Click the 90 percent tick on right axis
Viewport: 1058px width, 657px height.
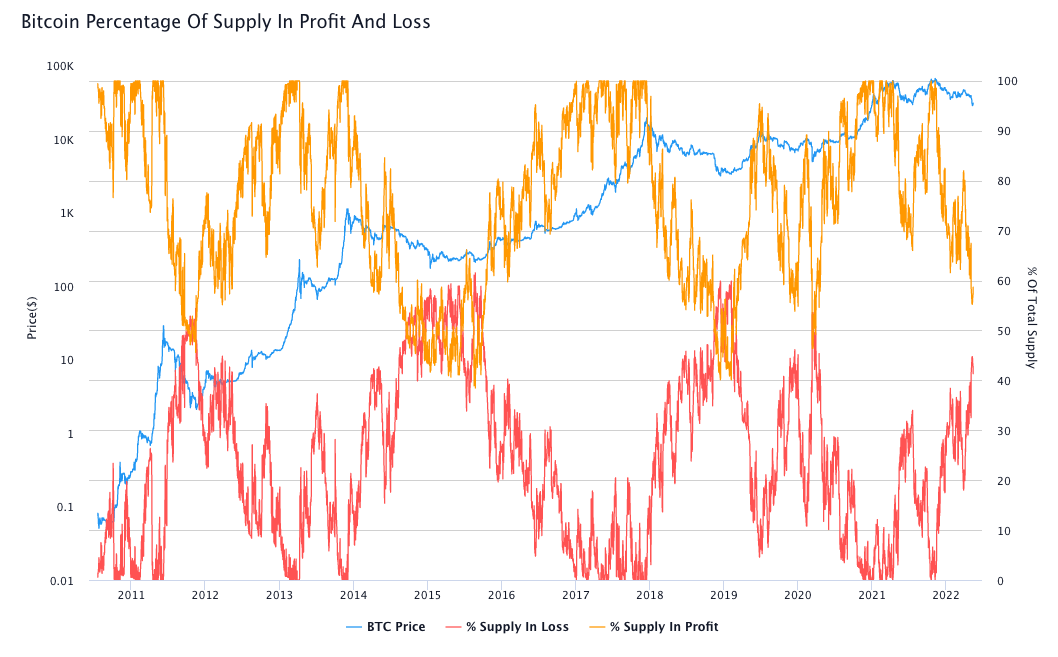tap(1004, 131)
